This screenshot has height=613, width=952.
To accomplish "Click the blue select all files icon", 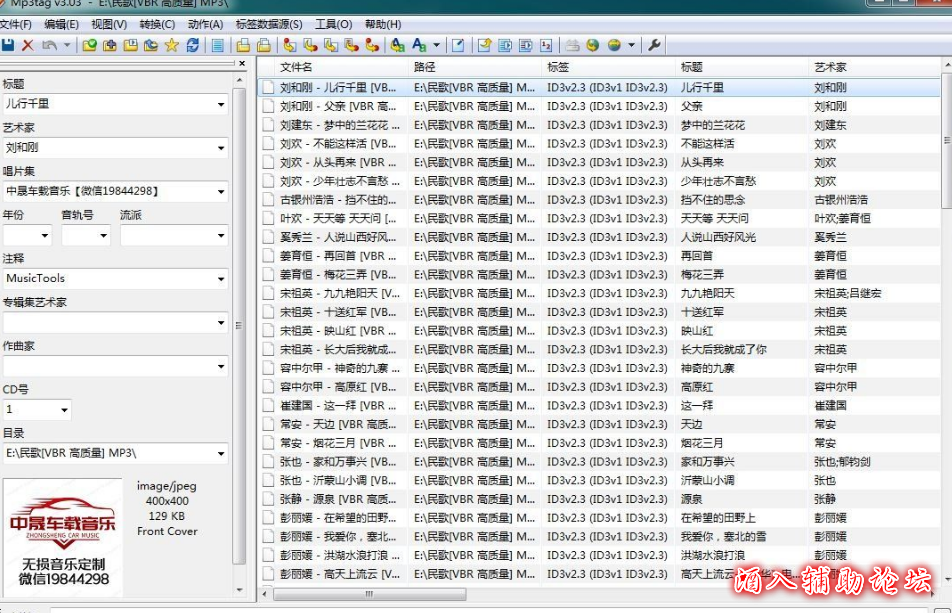I will 217,45.
